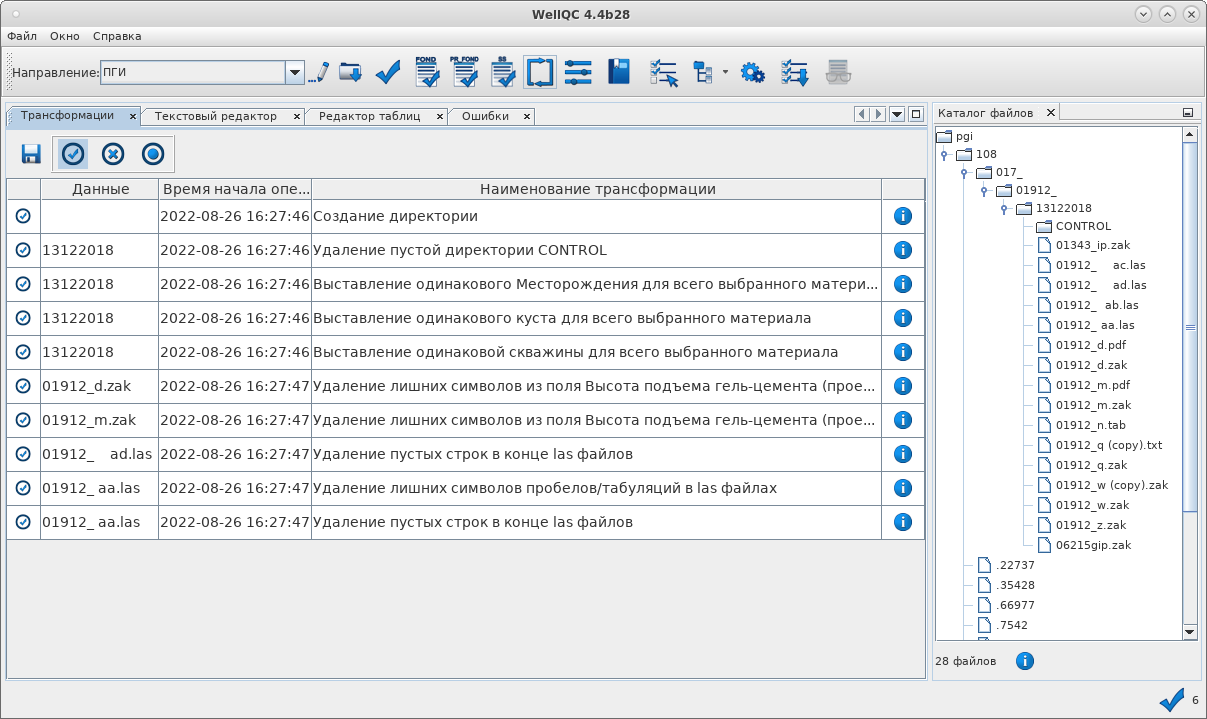
Task: Open info icon in the 01912_d.zak row
Action: [903, 386]
